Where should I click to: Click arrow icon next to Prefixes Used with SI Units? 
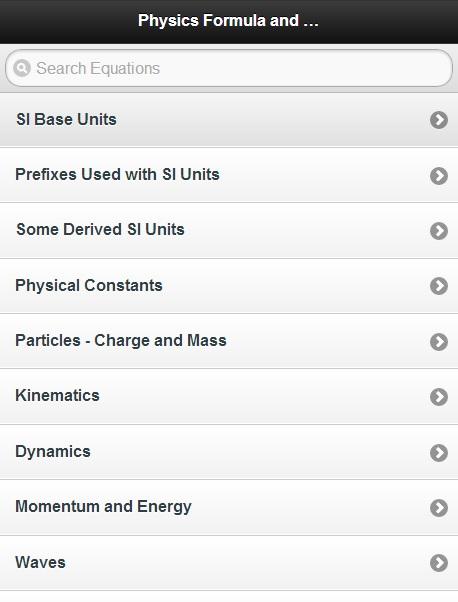coord(439,175)
